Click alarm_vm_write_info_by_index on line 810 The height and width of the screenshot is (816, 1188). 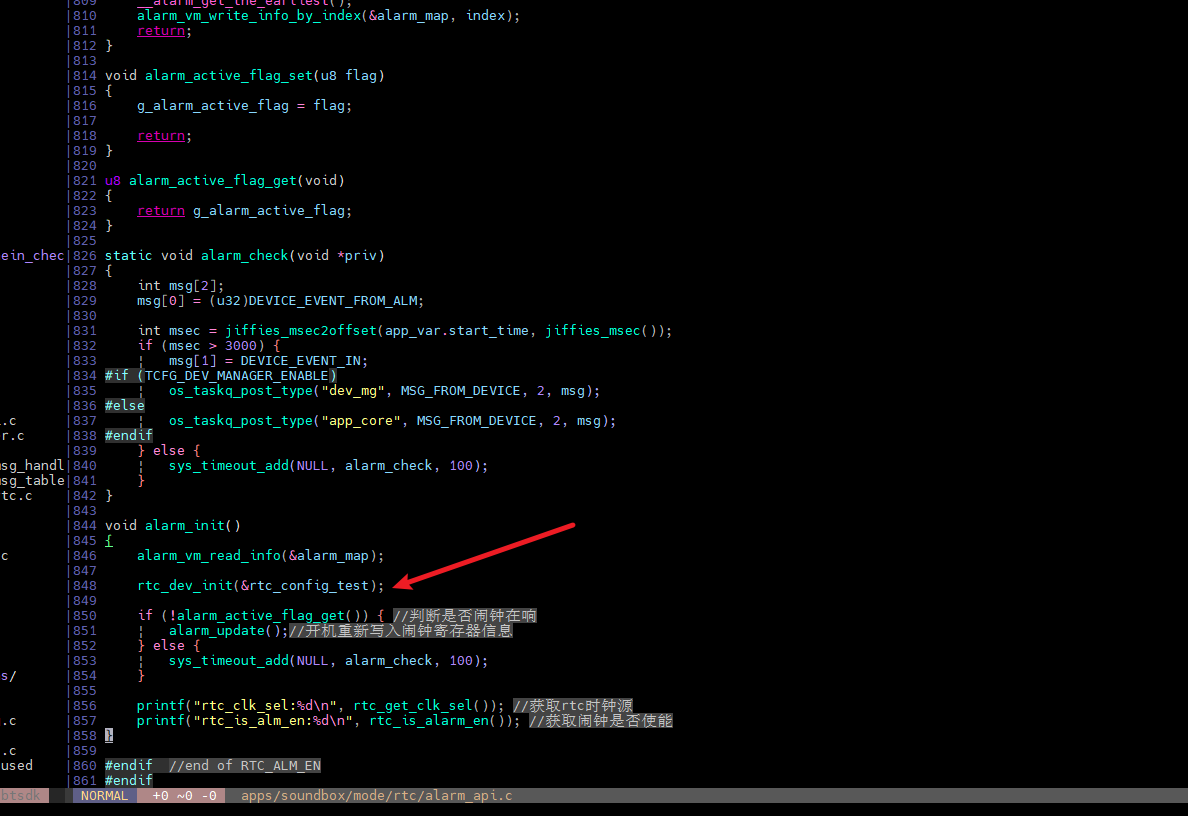249,16
